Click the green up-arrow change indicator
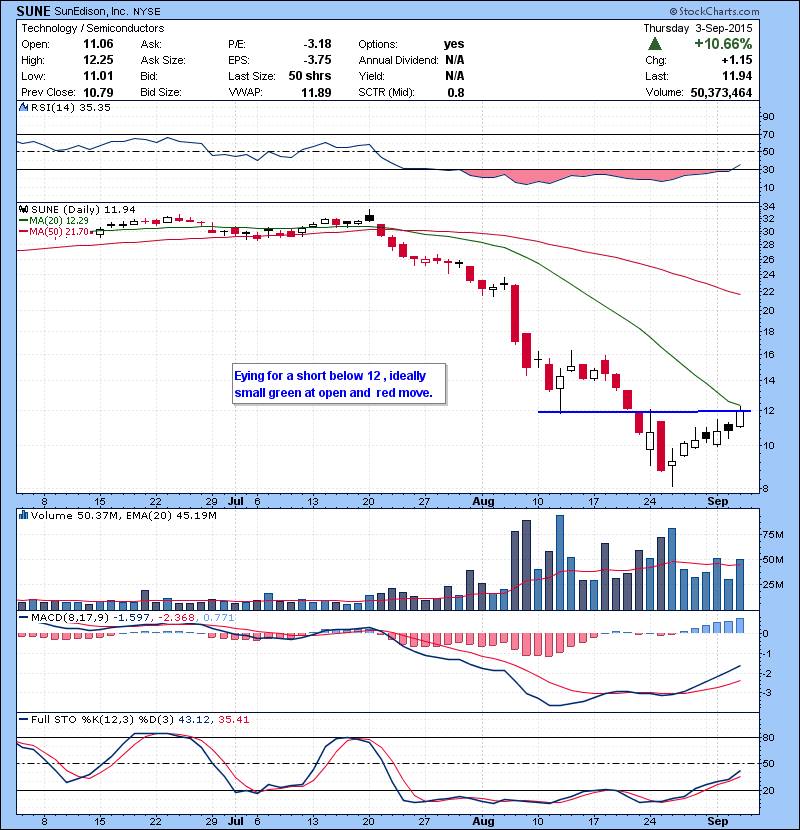Screen dimensions: 800x830 click(654, 44)
